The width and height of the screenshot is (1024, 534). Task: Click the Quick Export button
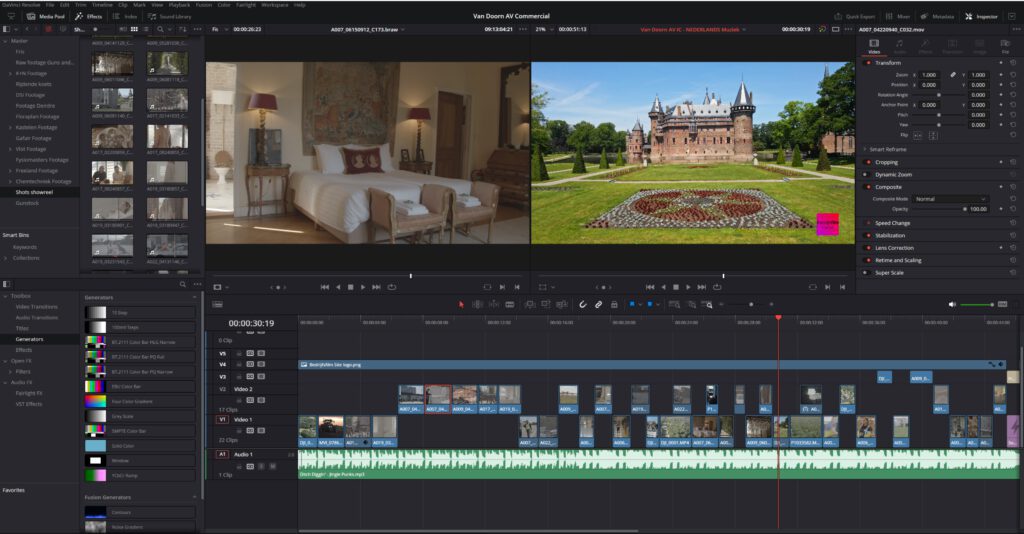(855, 16)
